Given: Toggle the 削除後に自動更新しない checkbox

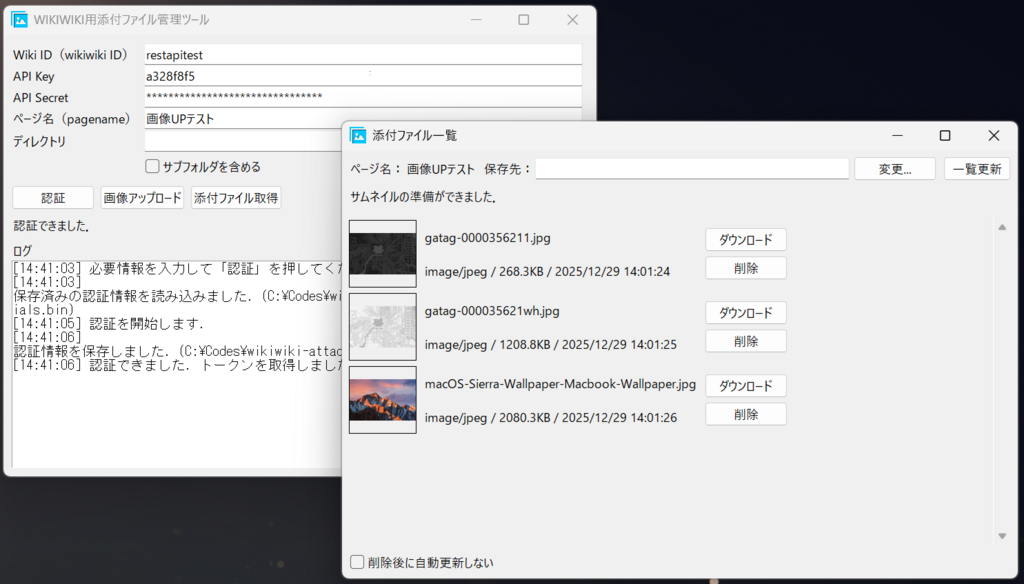Looking at the screenshot, I should tap(358, 562).
